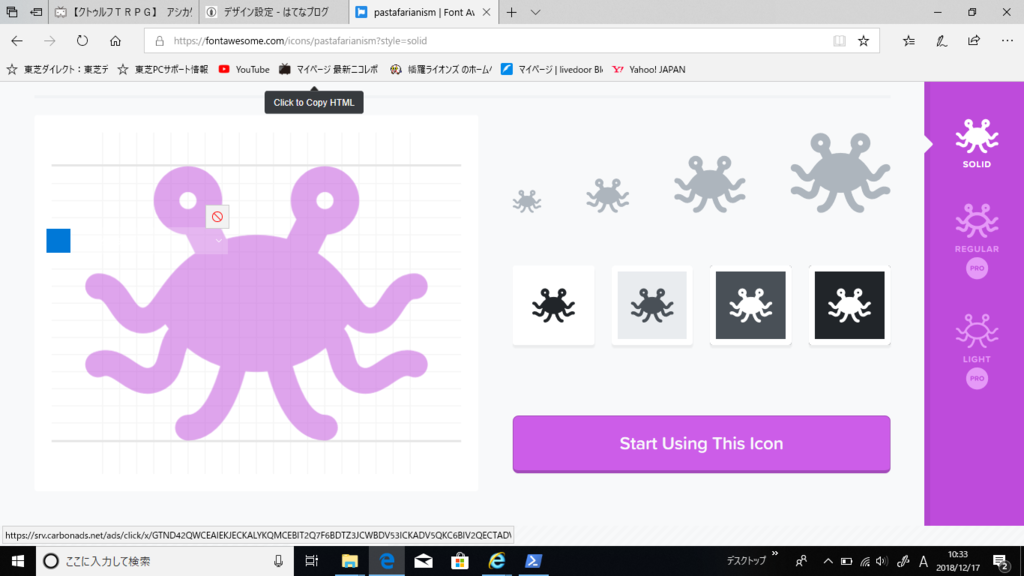The height and width of the screenshot is (576, 1024).
Task: Set these tabs aside
Action: [x=37, y=12]
